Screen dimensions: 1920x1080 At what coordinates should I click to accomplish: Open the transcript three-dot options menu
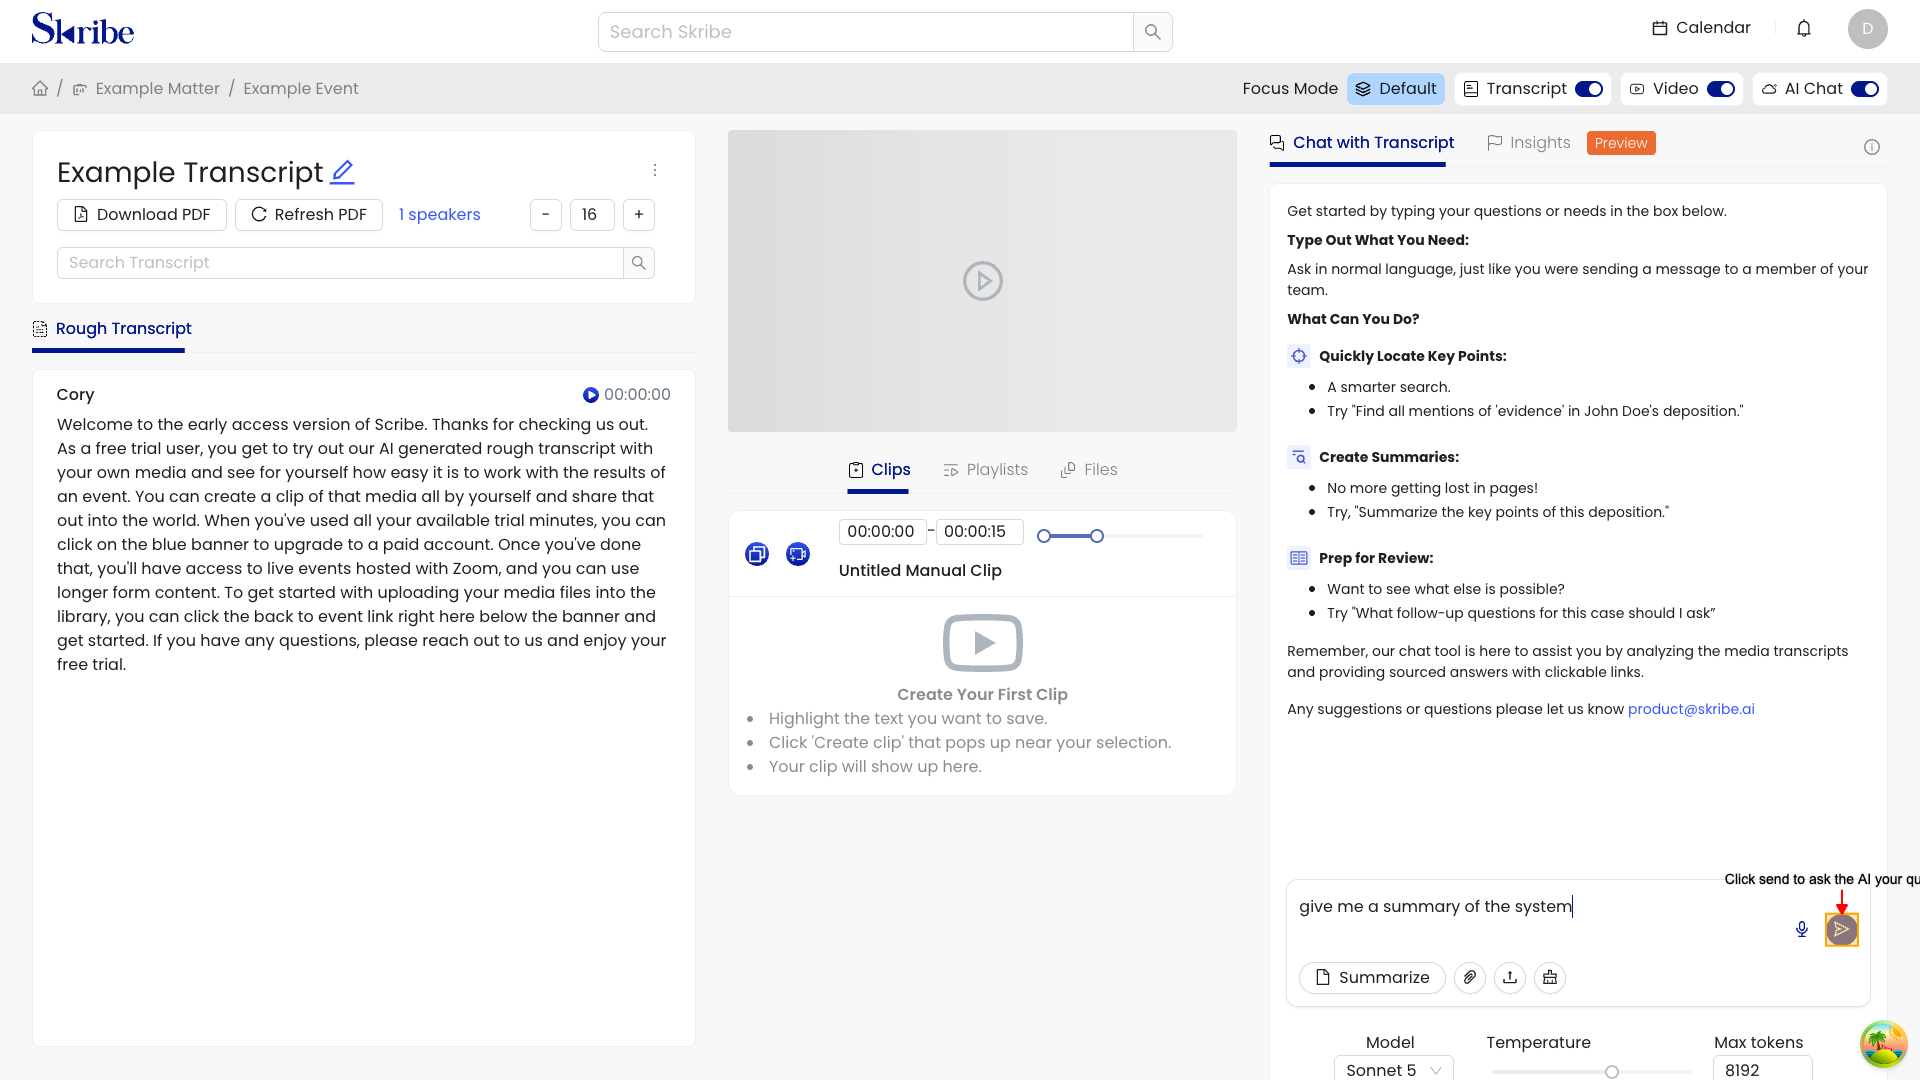tap(655, 170)
